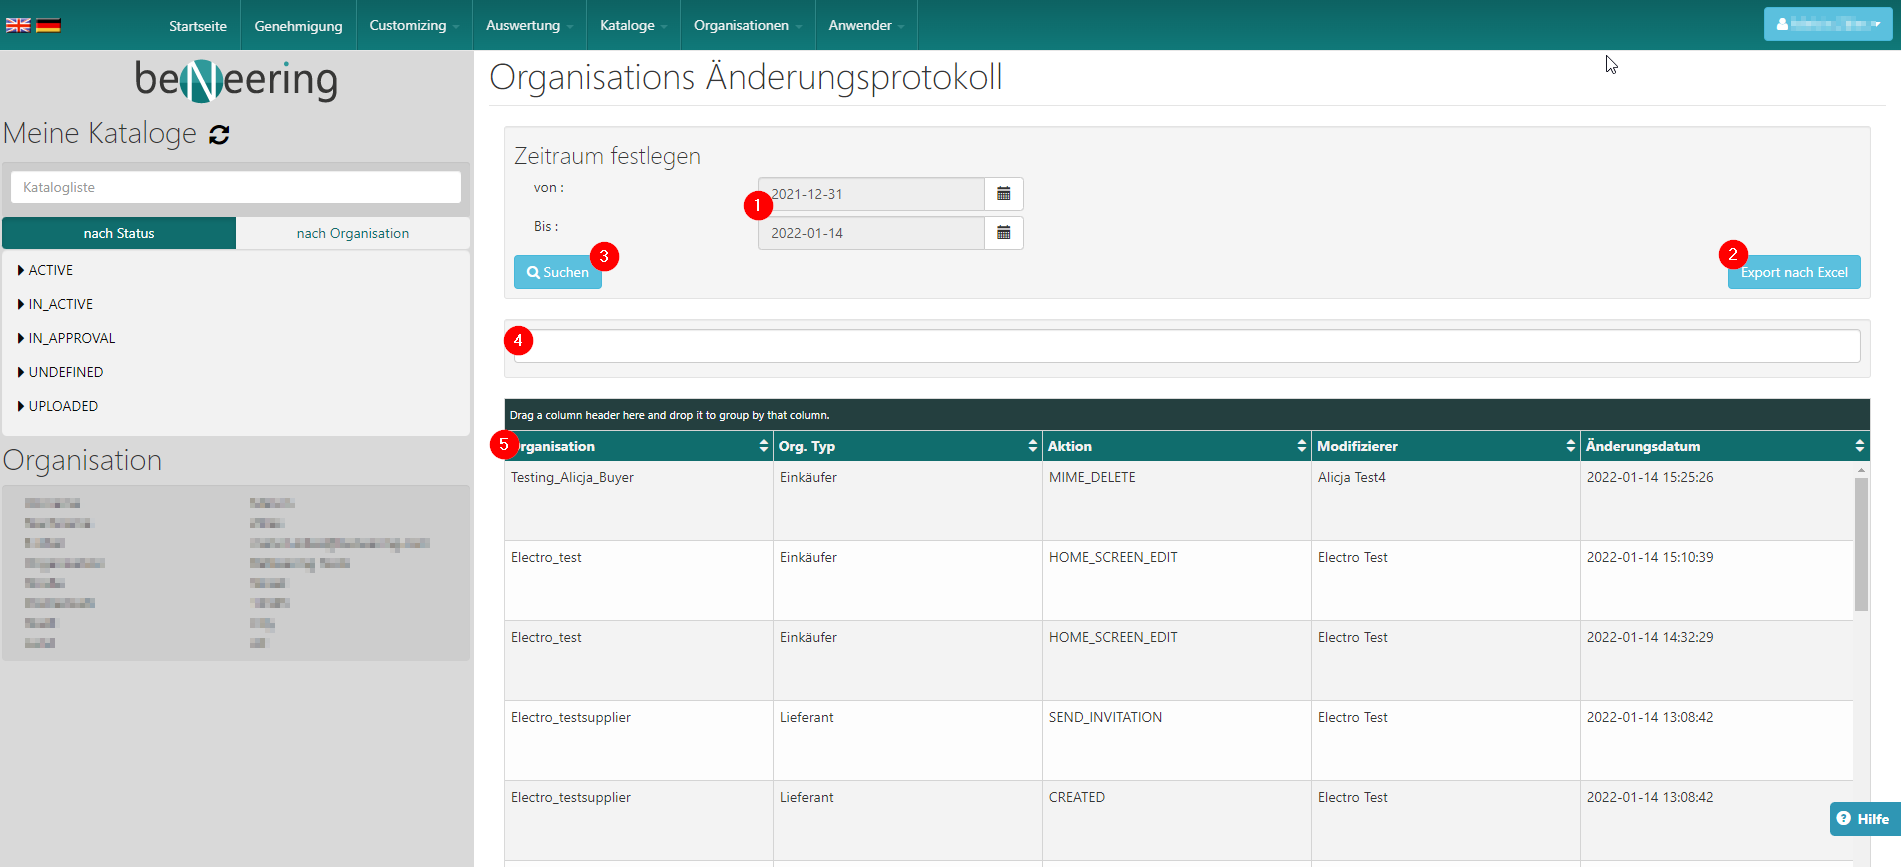Screen dimensions: 1901x867
Task: Click the English flag language icon
Action: click(x=18, y=25)
